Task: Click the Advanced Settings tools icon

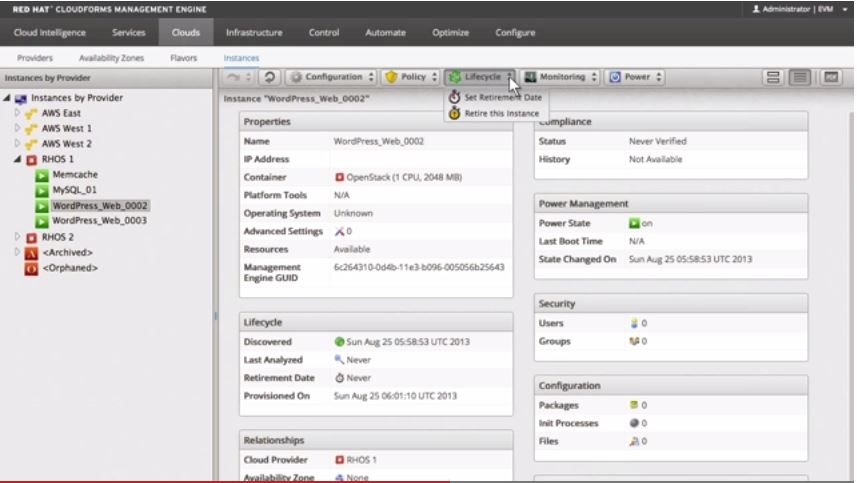Action: click(339, 231)
